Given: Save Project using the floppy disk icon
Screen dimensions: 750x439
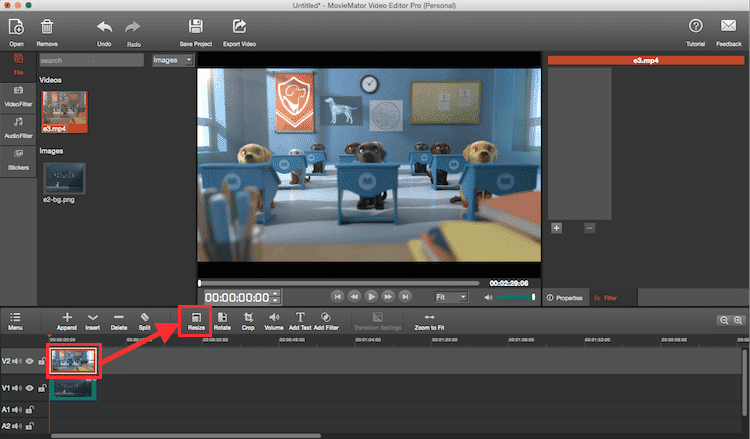Looking at the screenshot, I should pyautogui.click(x=196, y=26).
